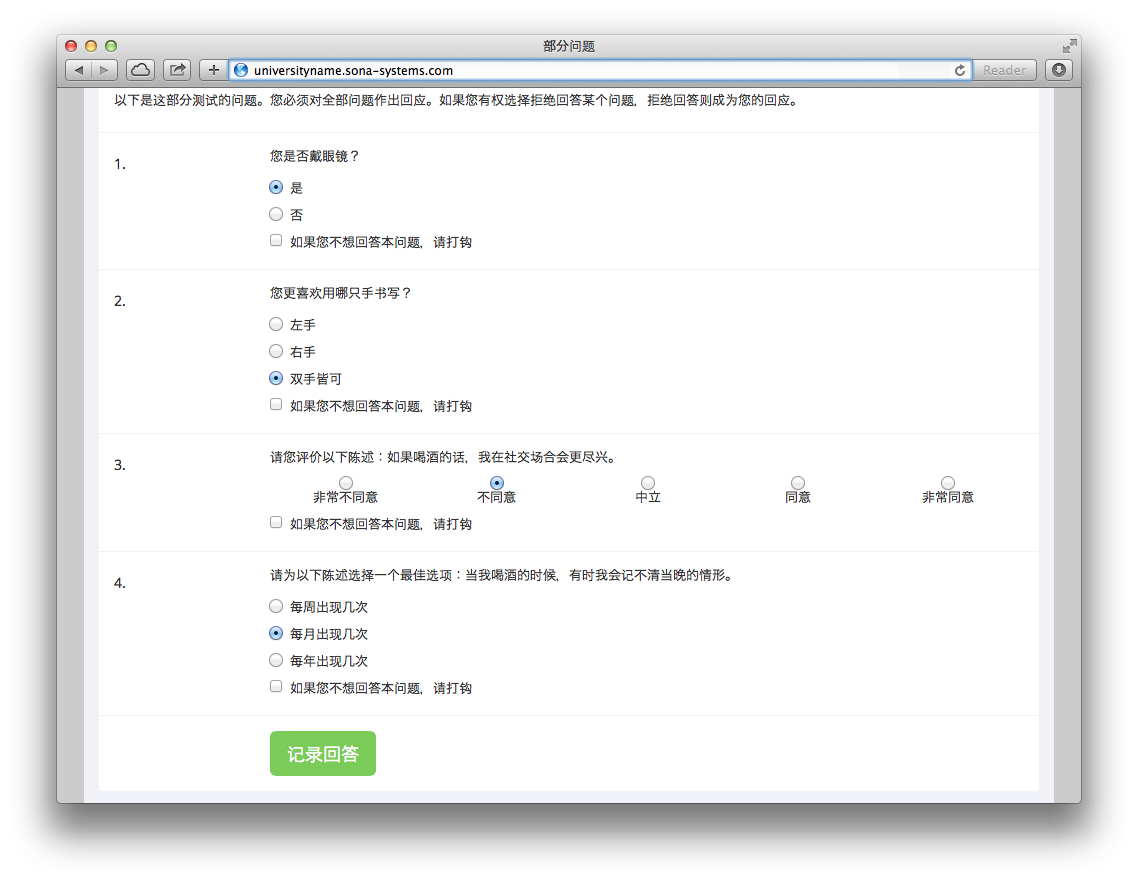Select 每周出现几次 option
This screenshot has width=1138, height=882.
(276, 606)
